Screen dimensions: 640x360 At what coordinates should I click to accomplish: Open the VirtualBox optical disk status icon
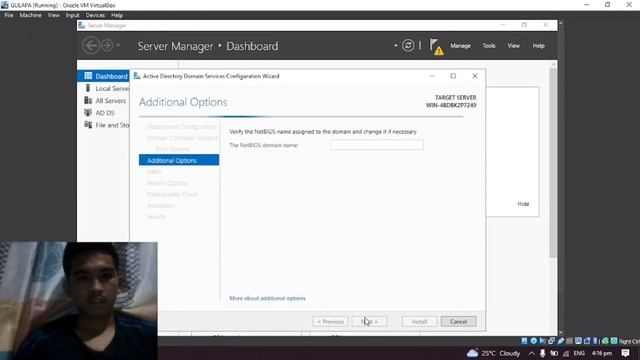pyautogui.click(x=534, y=341)
